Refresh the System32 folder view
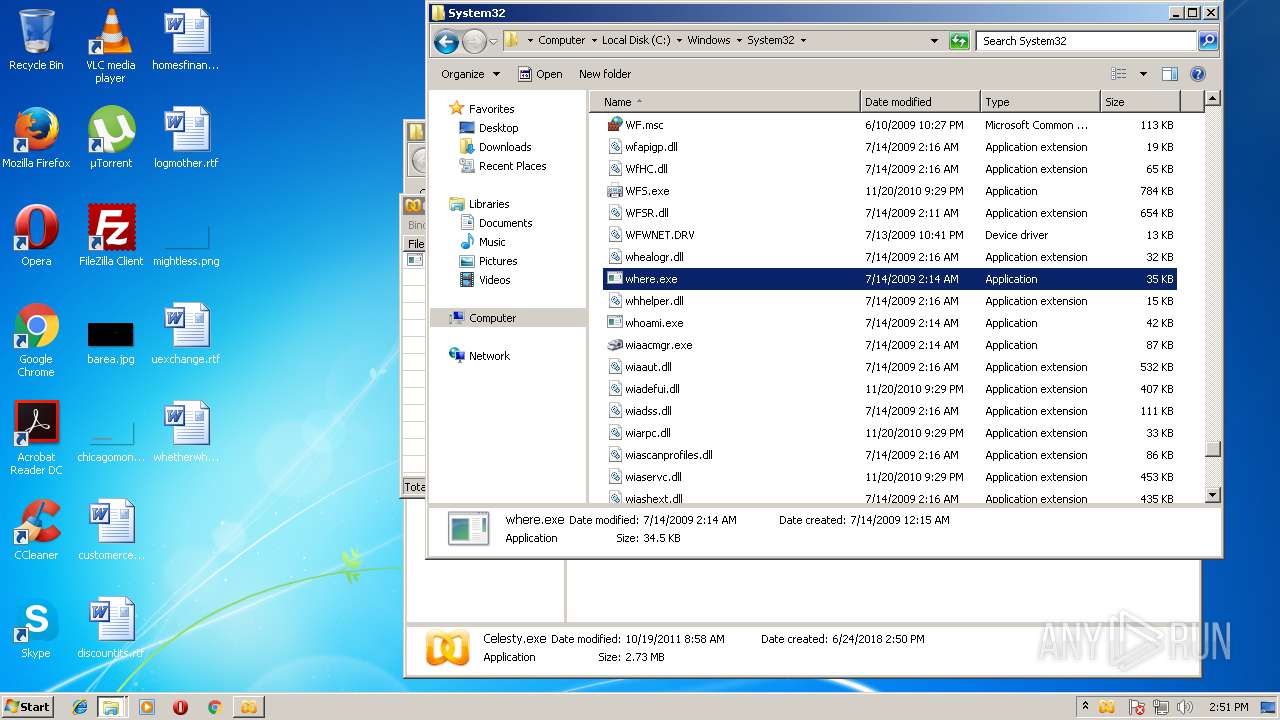1280x720 pixels. coord(959,41)
